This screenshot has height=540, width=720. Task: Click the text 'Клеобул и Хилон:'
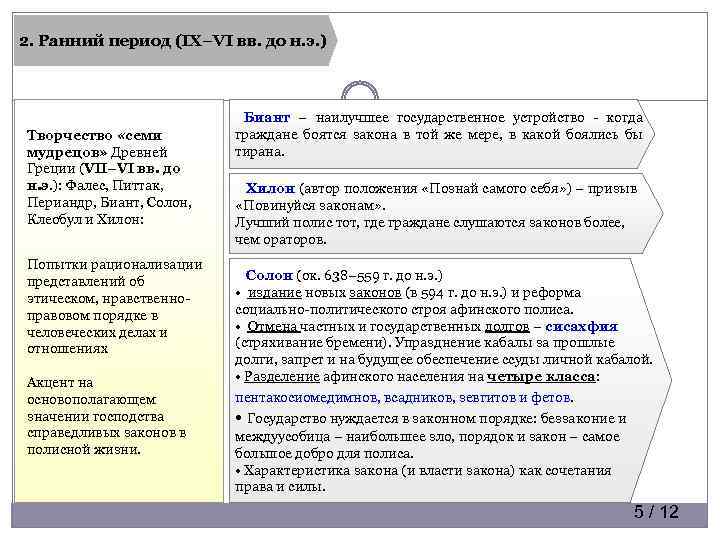pyautogui.click(x=85, y=219)
